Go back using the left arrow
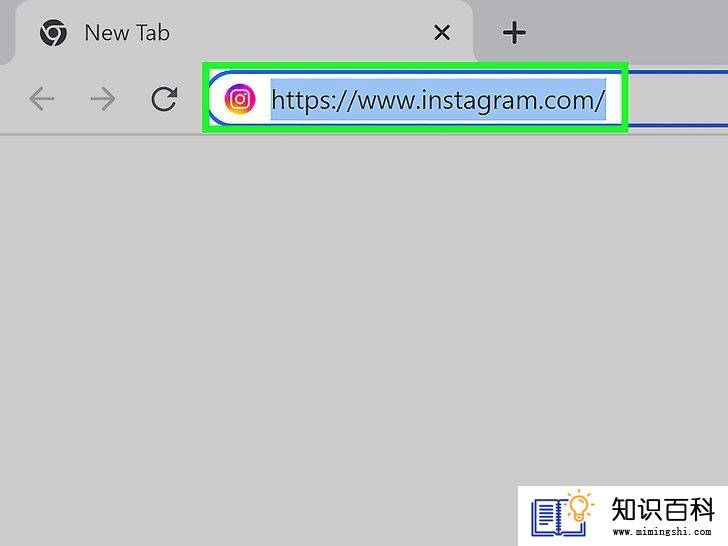The width and height of the screenshot is (728, 546). coord(42,98)
